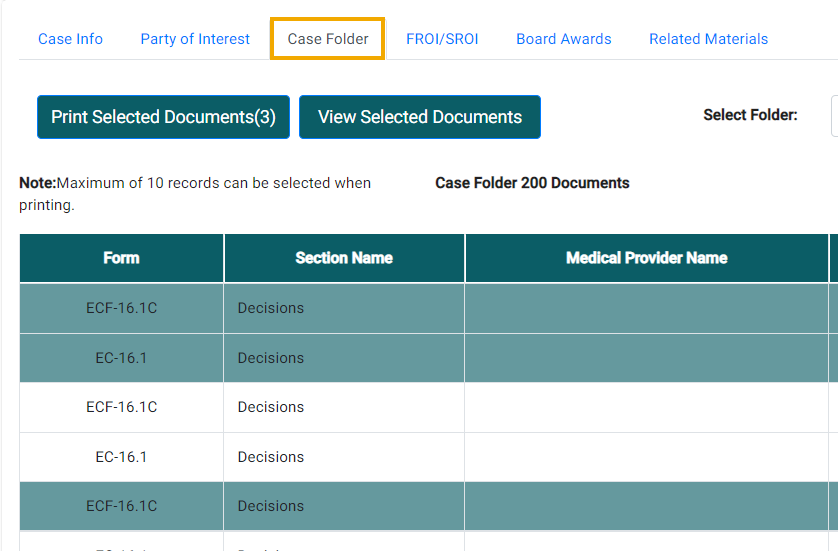838x551 pixels.
Task: Open the Case Info tab
Action: pyautogui.click(x=70, y=39)
